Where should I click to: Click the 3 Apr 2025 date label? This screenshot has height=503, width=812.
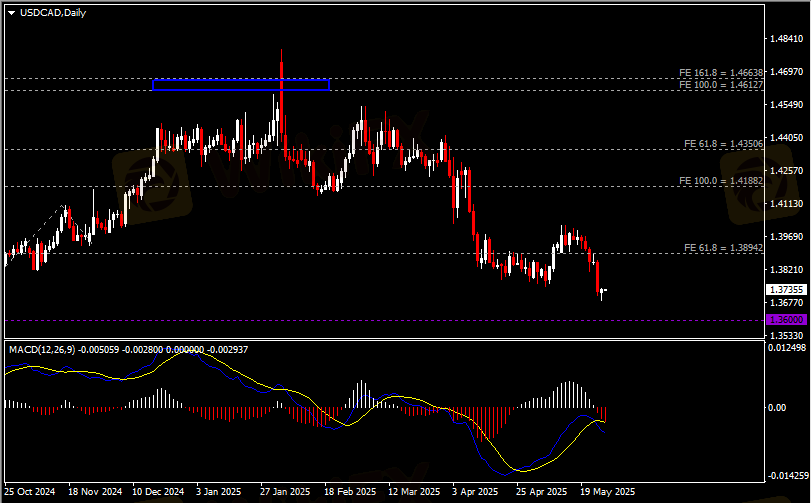click(x=475, y=492)
